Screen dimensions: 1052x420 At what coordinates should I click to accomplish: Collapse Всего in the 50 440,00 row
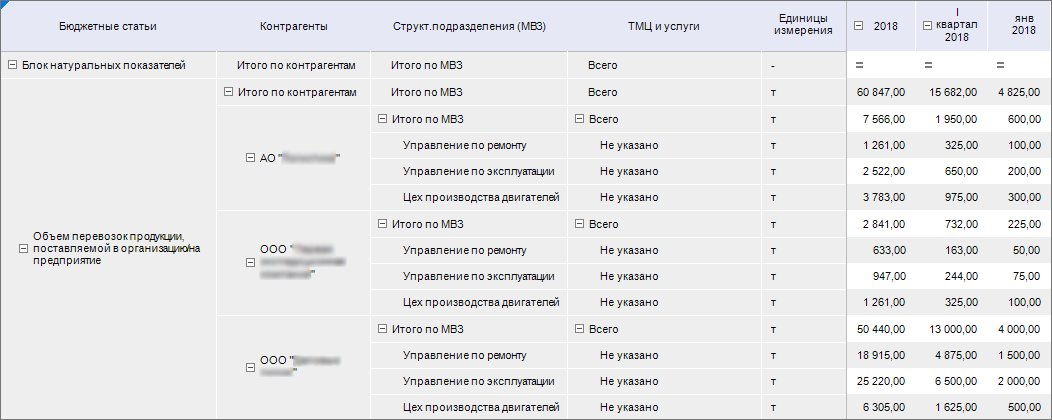(580, 328)
